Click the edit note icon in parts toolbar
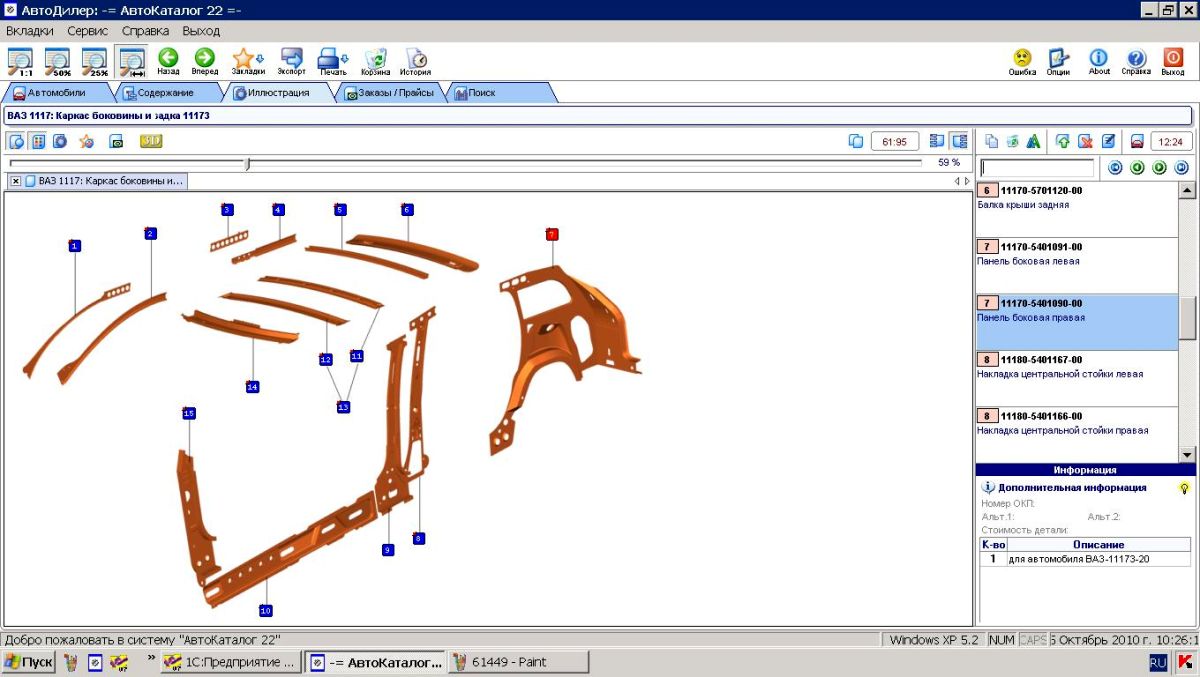 tap(1108, 141)
